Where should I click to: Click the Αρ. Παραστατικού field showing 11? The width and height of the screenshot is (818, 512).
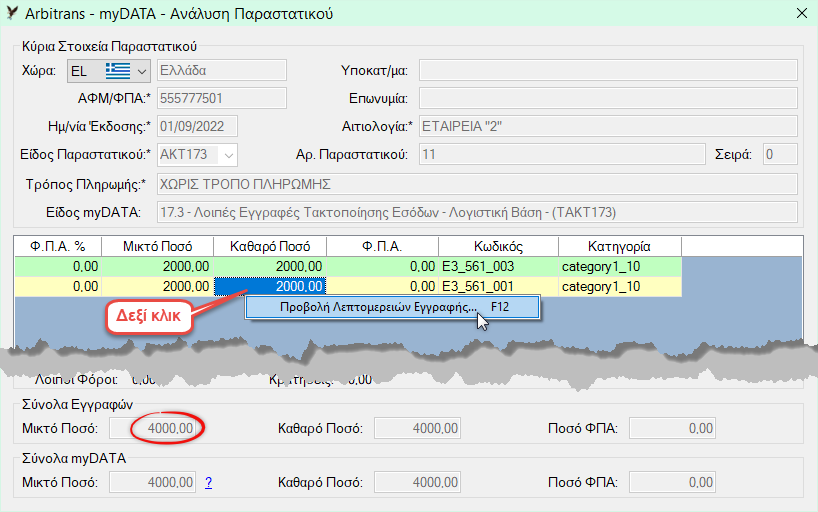[x=562, y=154]
